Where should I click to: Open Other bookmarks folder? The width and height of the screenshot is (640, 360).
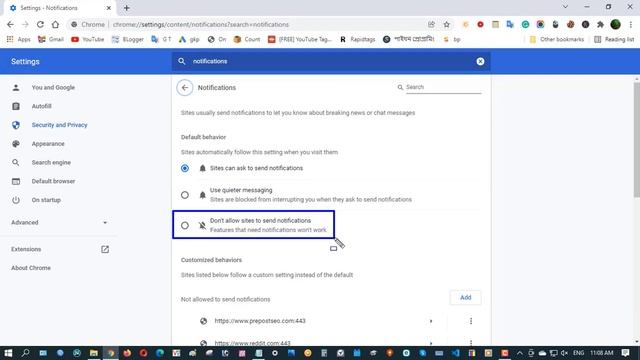557,39
